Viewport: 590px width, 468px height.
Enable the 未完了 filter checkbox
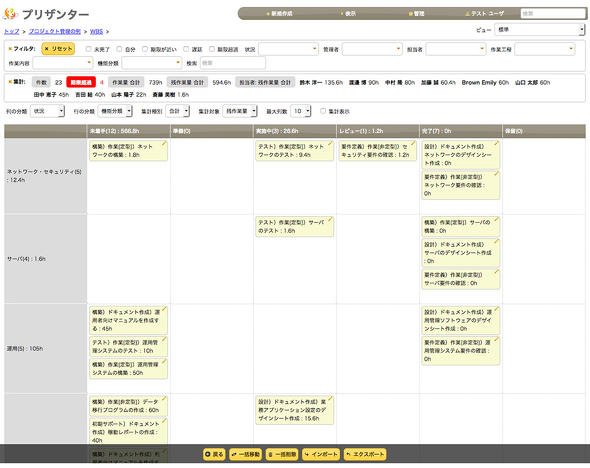(88, 49)
